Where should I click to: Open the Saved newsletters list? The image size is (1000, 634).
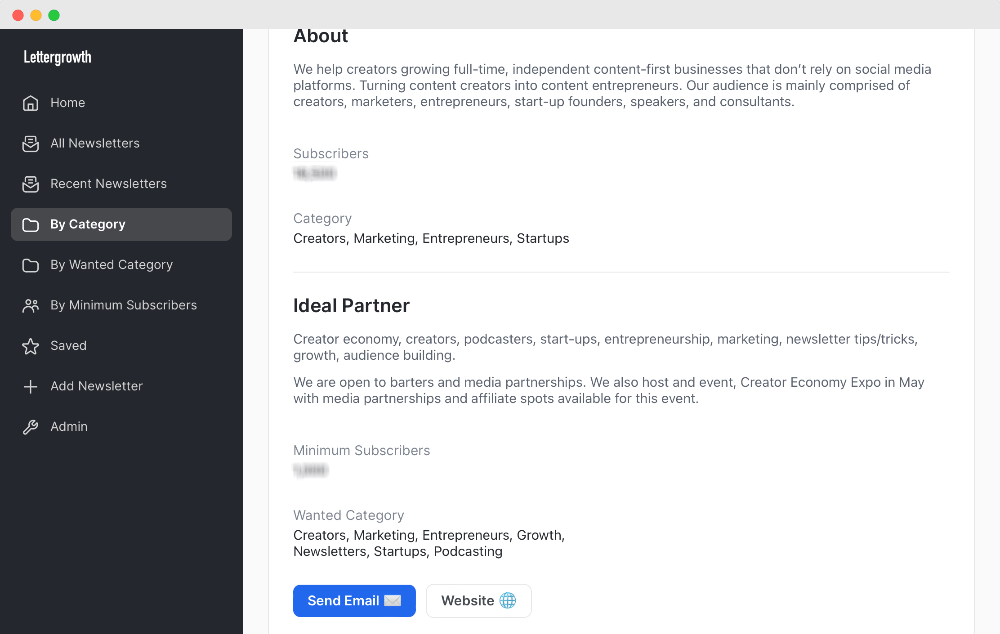(68, 346)
